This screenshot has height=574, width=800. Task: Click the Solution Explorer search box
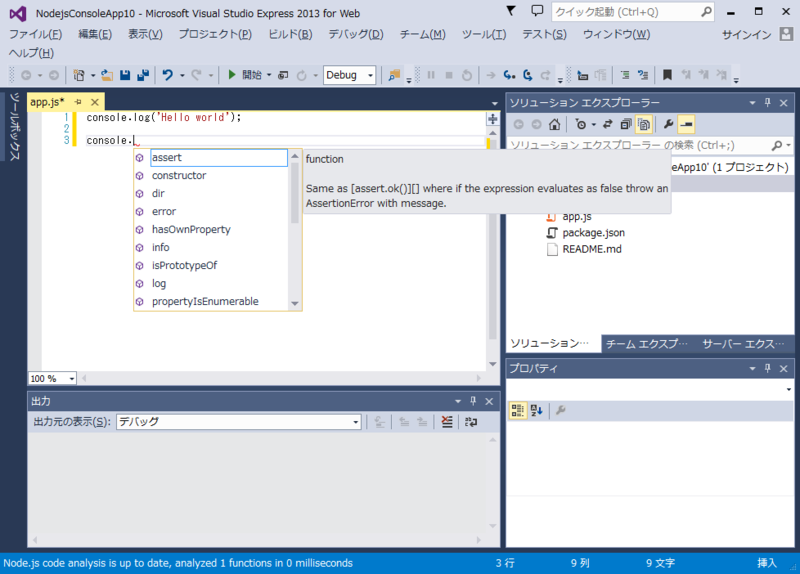[640, 145]
